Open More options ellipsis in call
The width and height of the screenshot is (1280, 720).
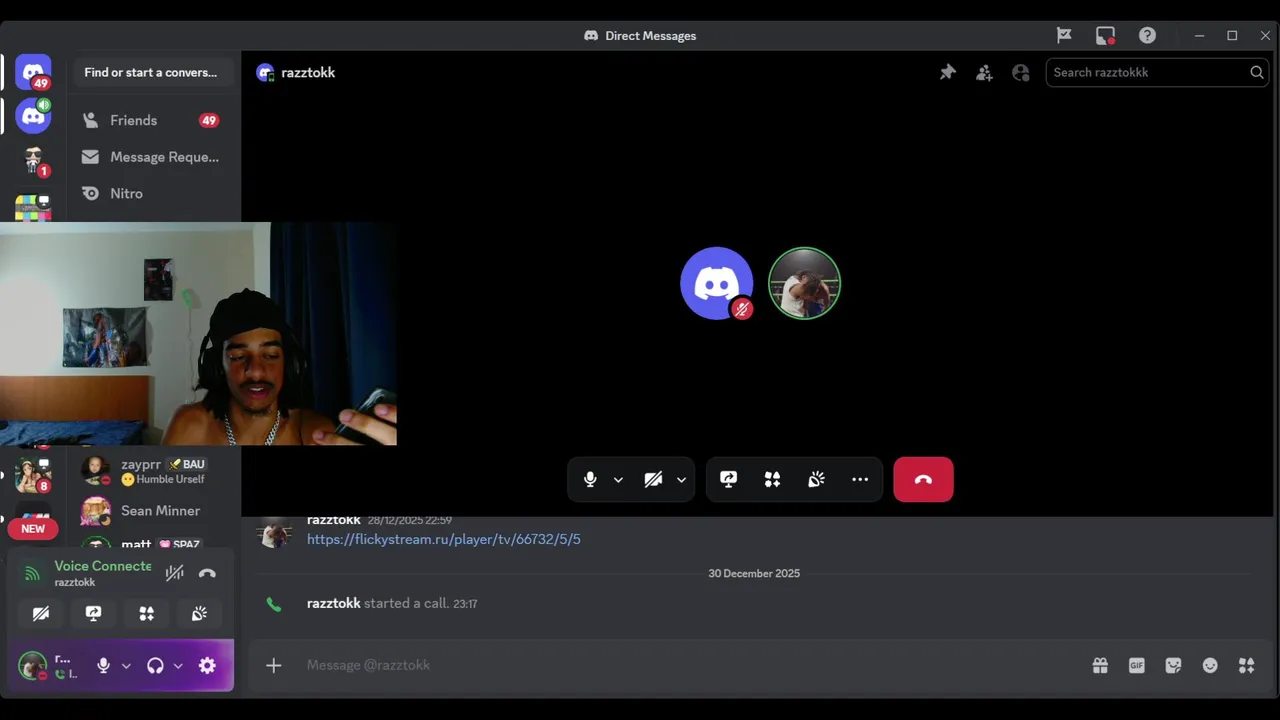pyautogui.click(x=860, y=479)
